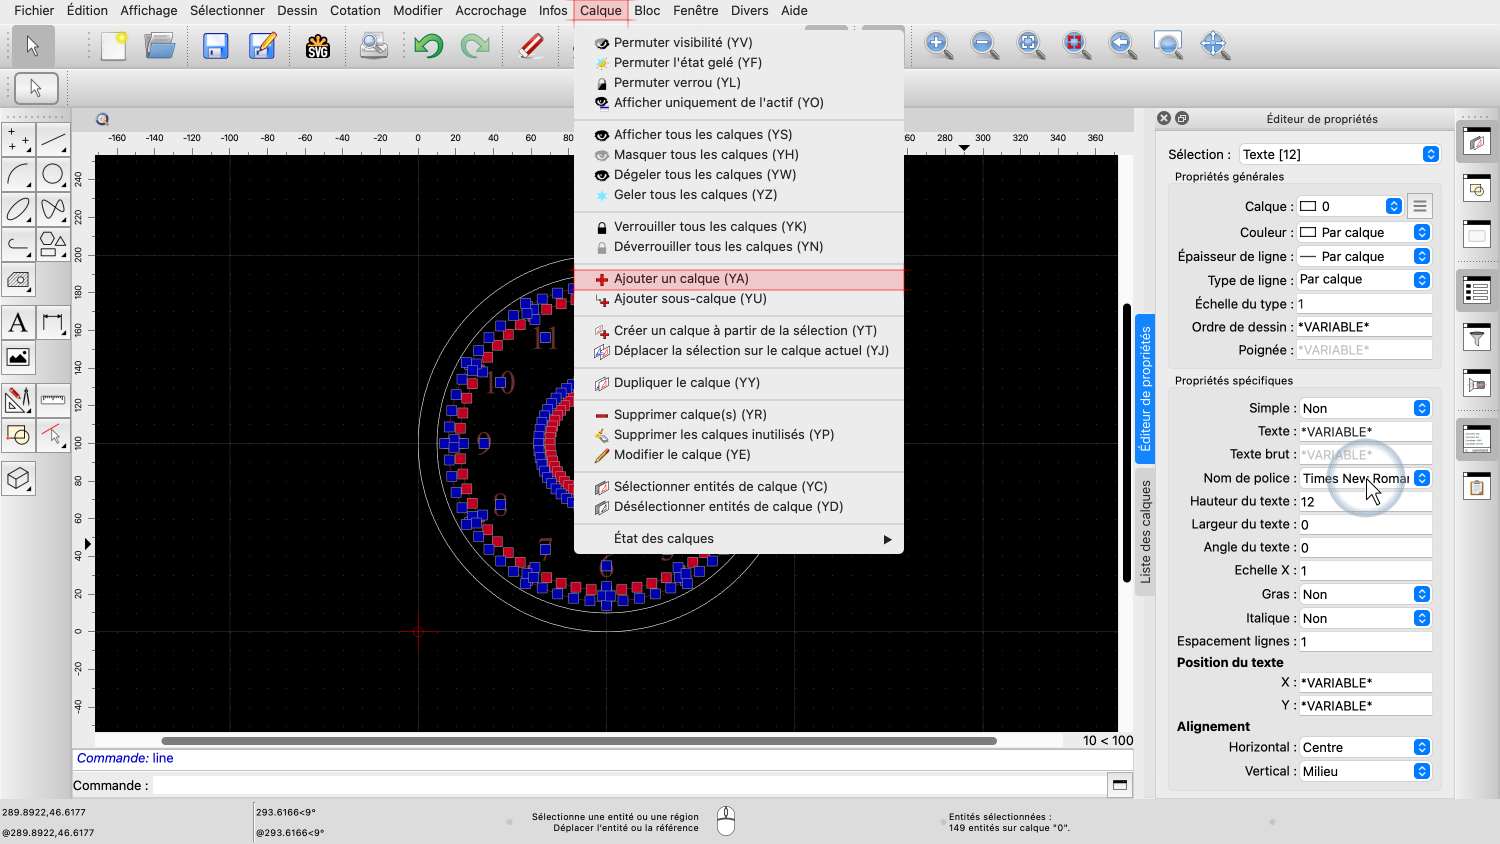Click the SVG export icon

(318, 46)
